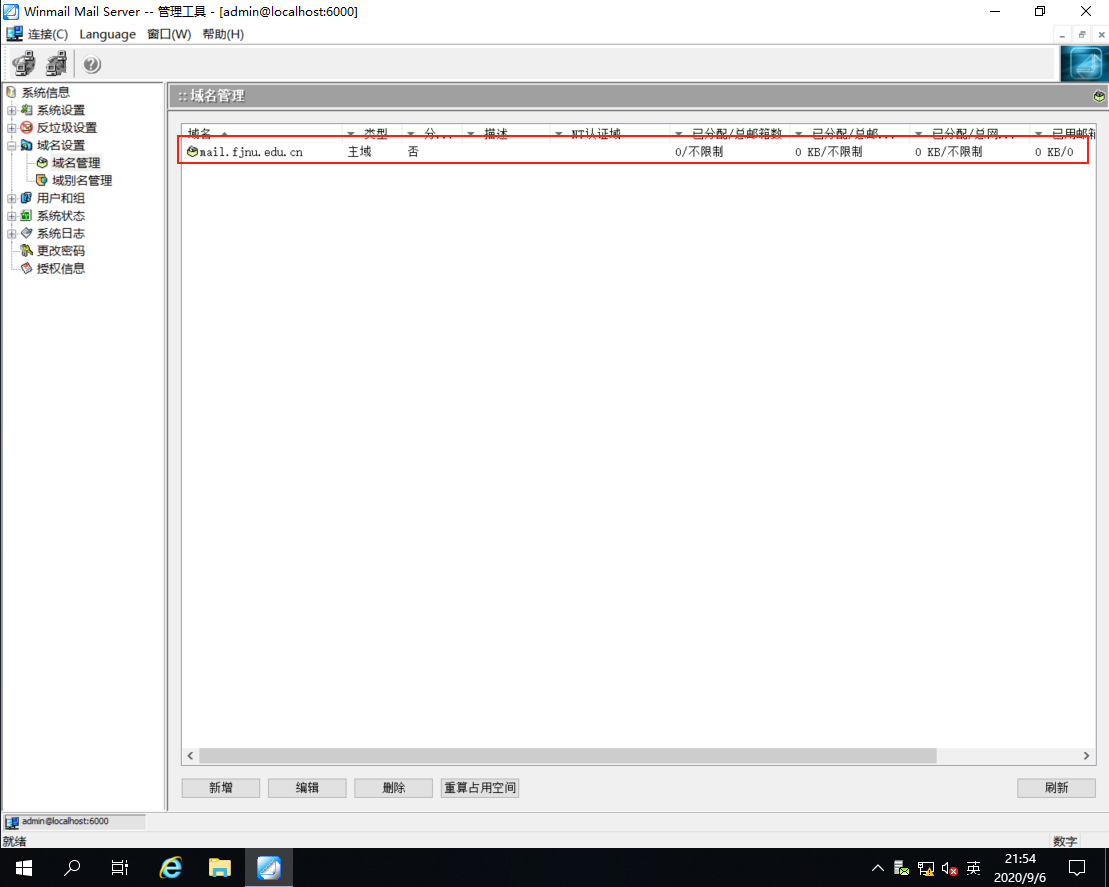The image size is (1109, 887).
Task: Click the 反垃圾设置 no-spam icon
Action: click(27, 127)
